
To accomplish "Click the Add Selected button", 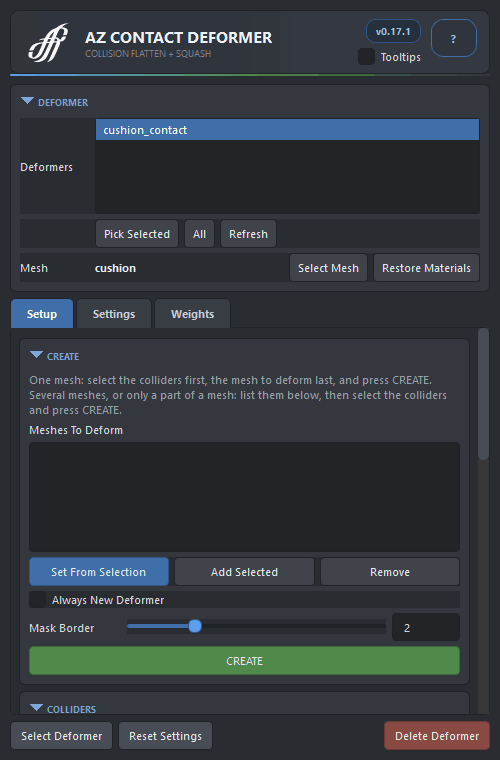I will [244, 572].
